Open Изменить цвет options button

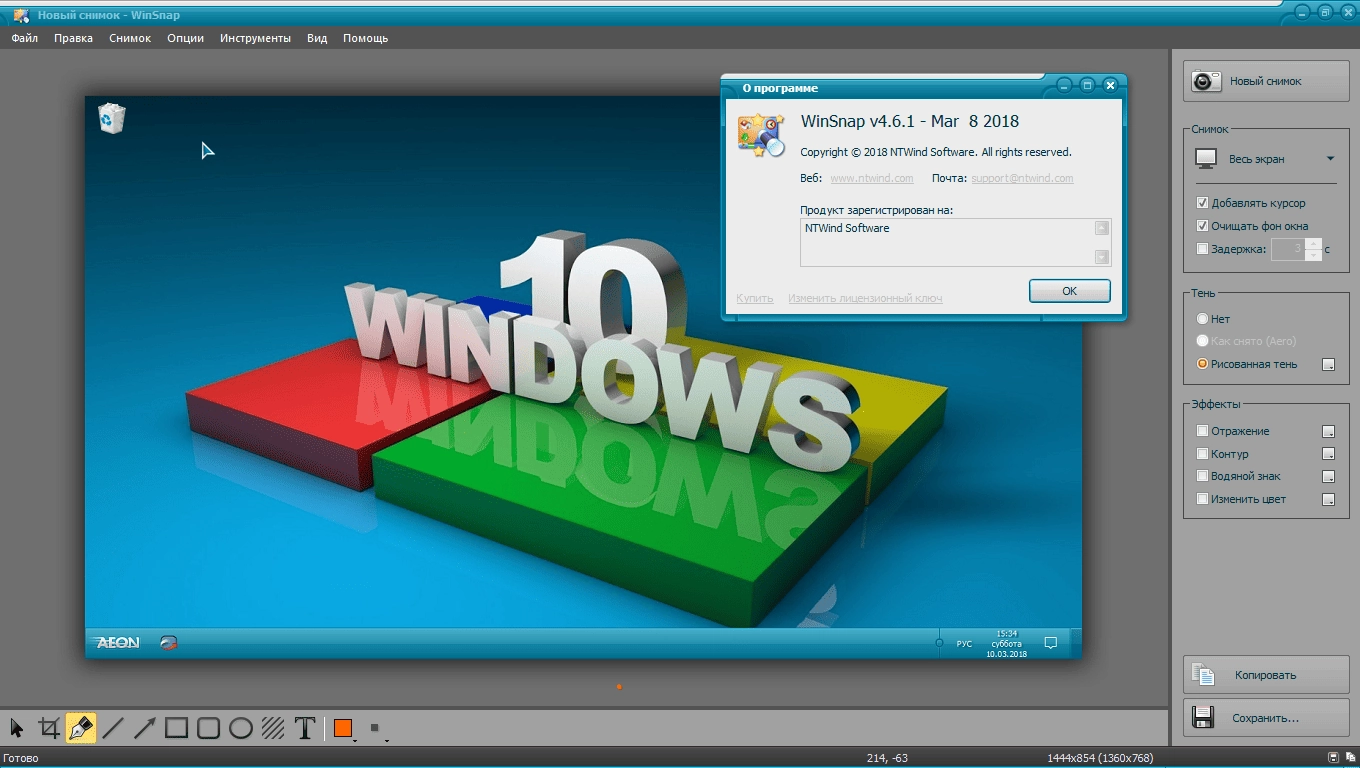tap(1328, 500)
